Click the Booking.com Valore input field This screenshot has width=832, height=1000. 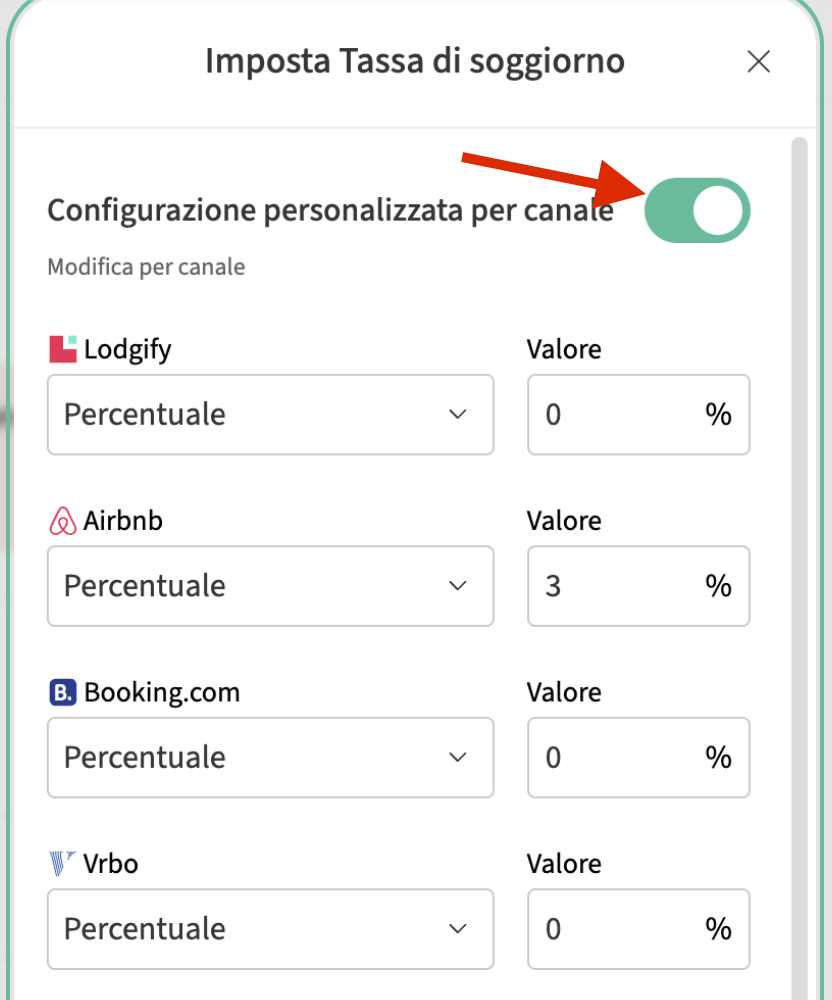(x=620, y=757)
